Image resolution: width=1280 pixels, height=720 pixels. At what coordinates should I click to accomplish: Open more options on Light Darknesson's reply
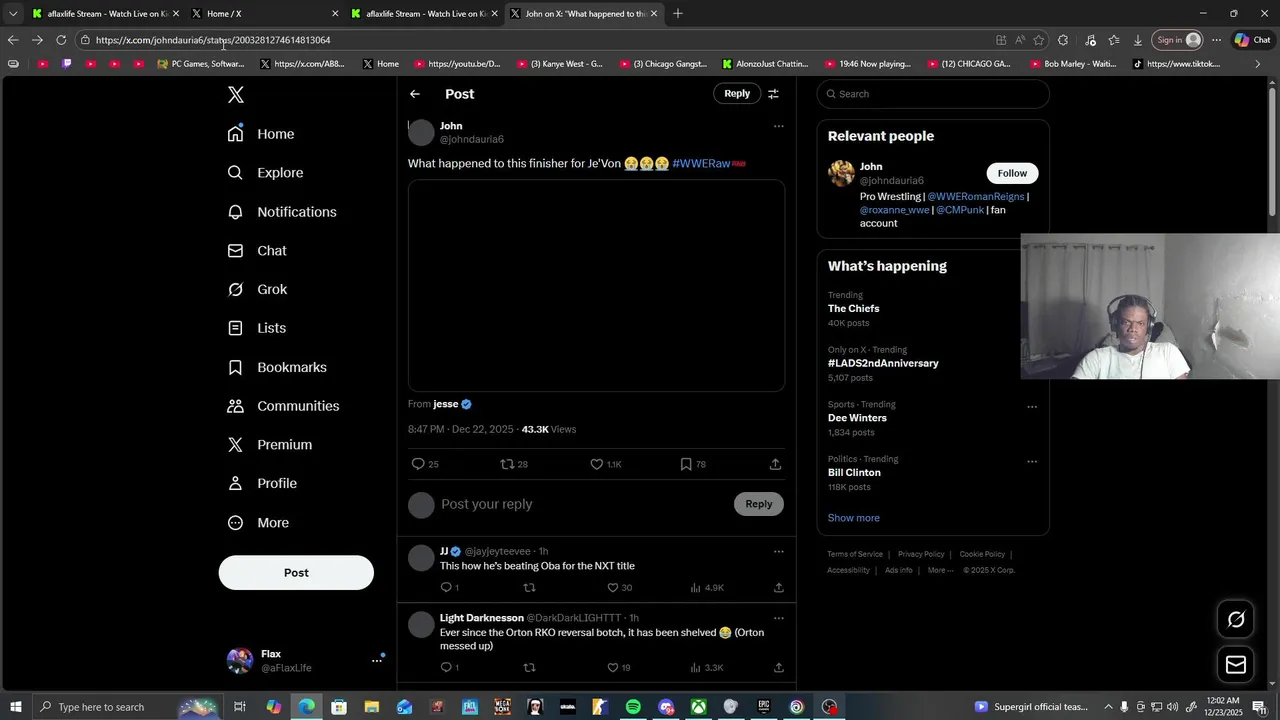click(778, 618)
